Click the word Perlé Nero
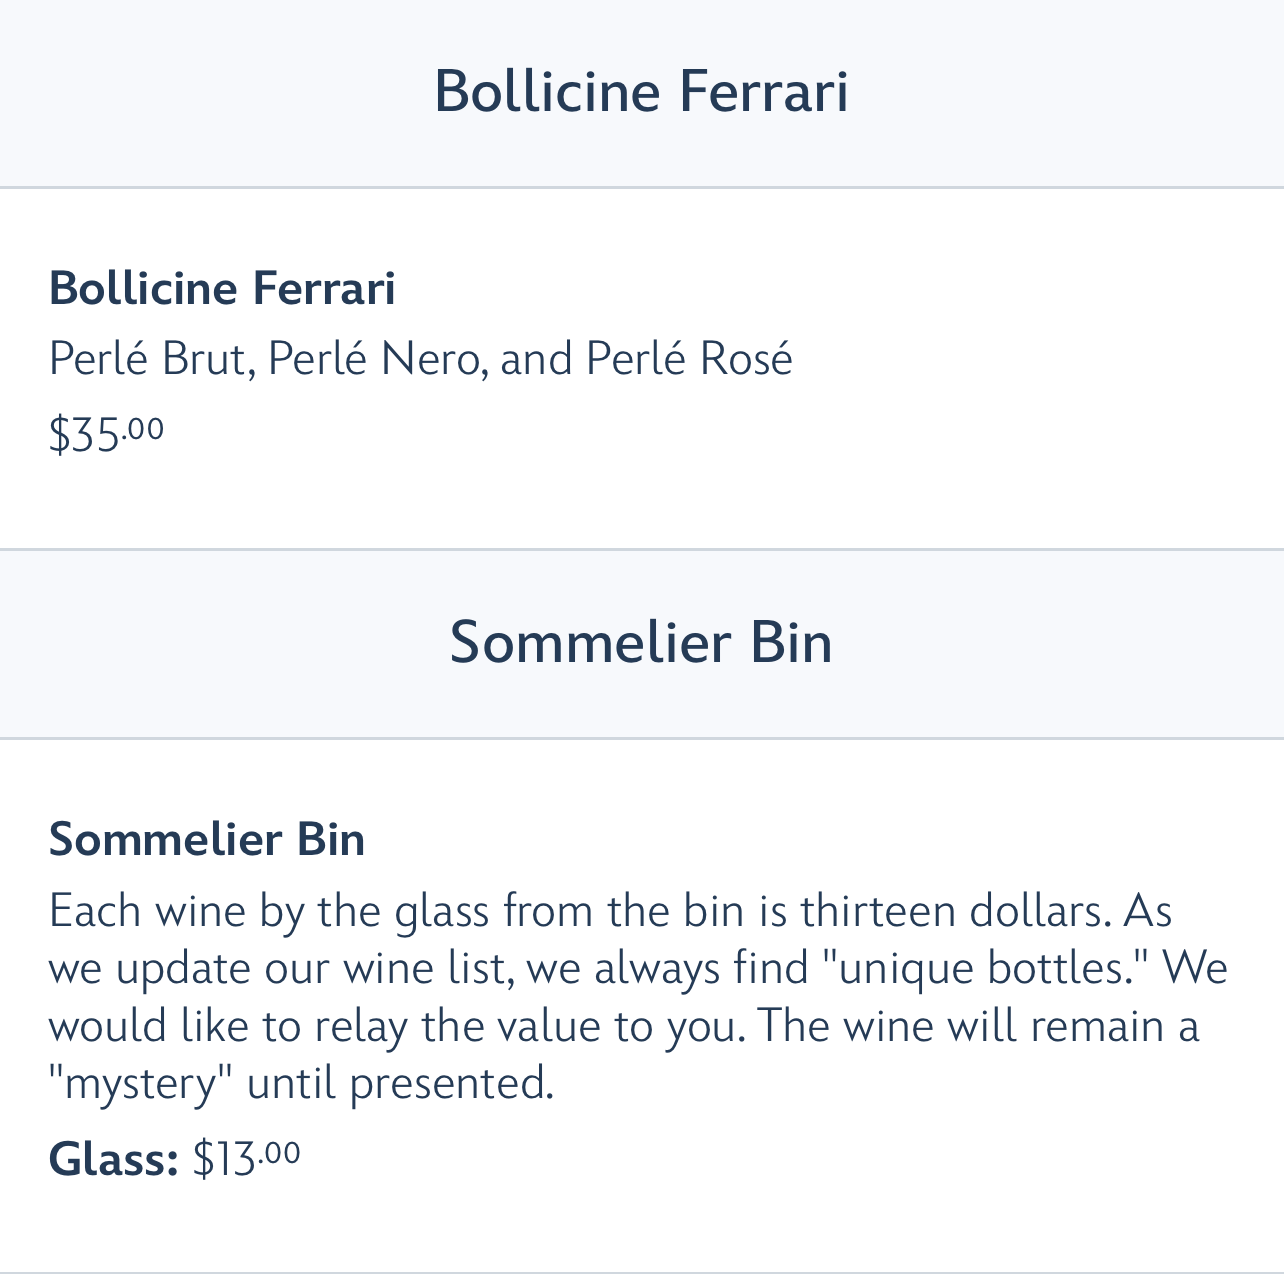 point(377,359)
